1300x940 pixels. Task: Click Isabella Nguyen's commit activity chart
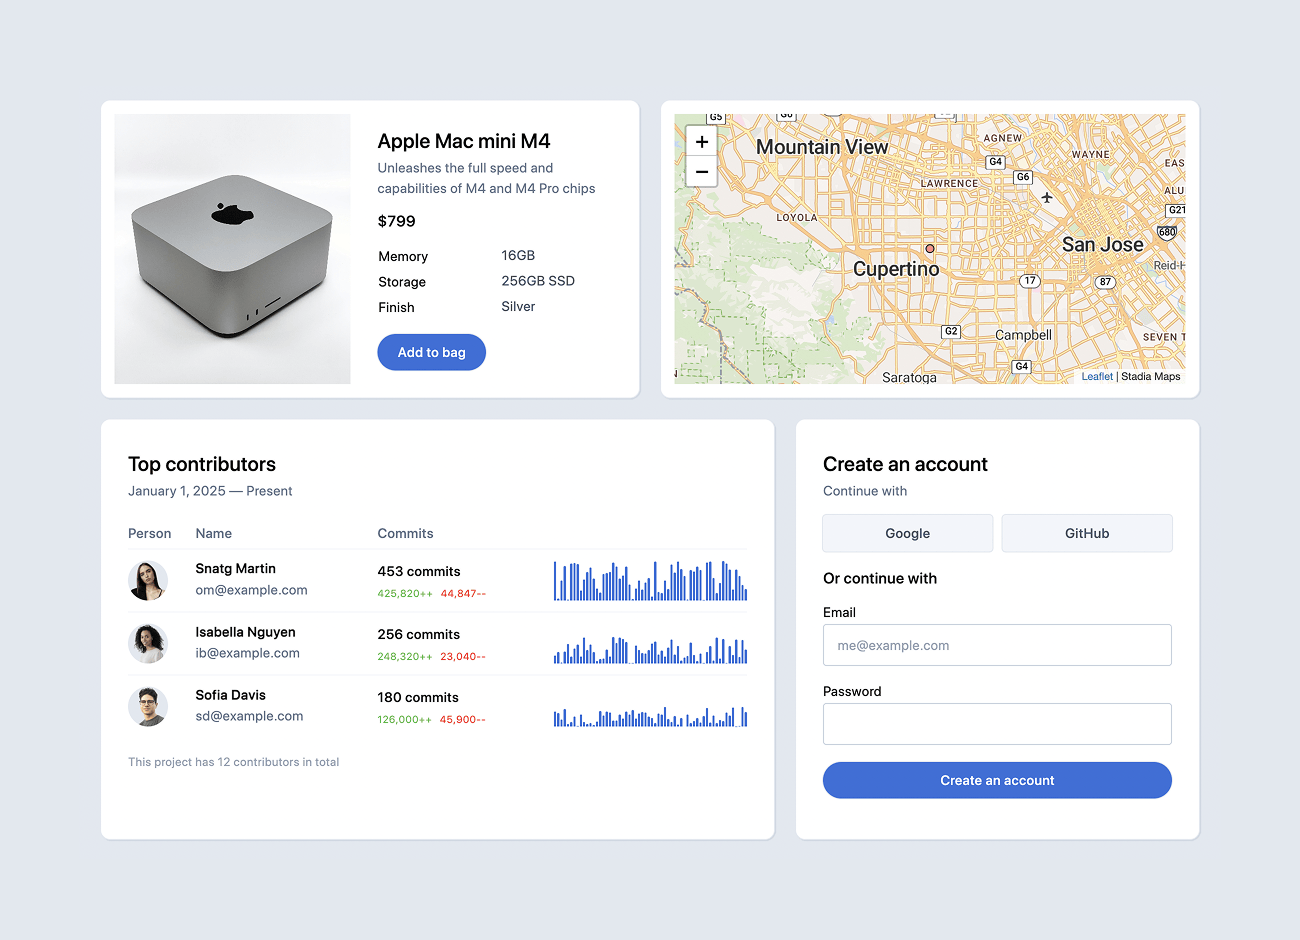coord(650,650)
